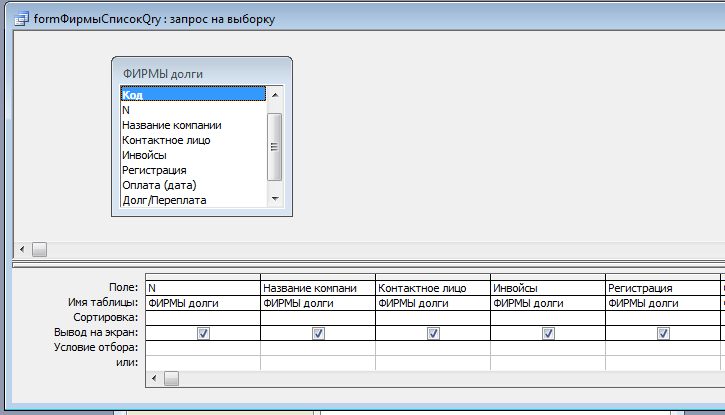725x415 pixels.
Task: Click the field list scroll down arrow
Action: 275,200
